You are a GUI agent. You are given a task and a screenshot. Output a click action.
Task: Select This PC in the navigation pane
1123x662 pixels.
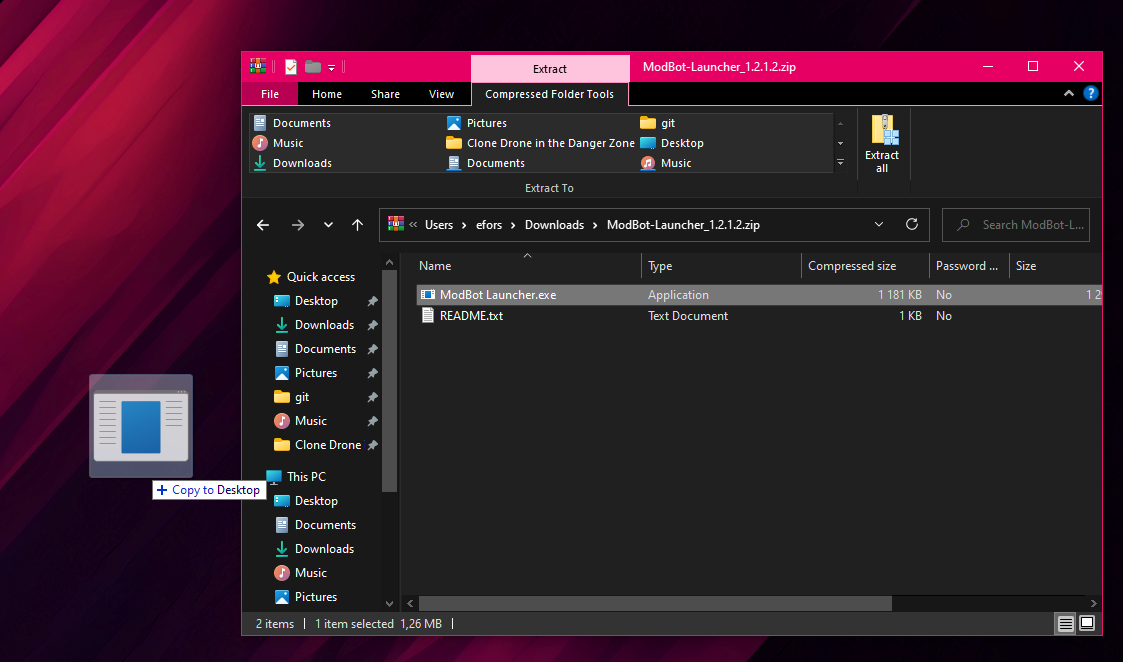point(296,476)
